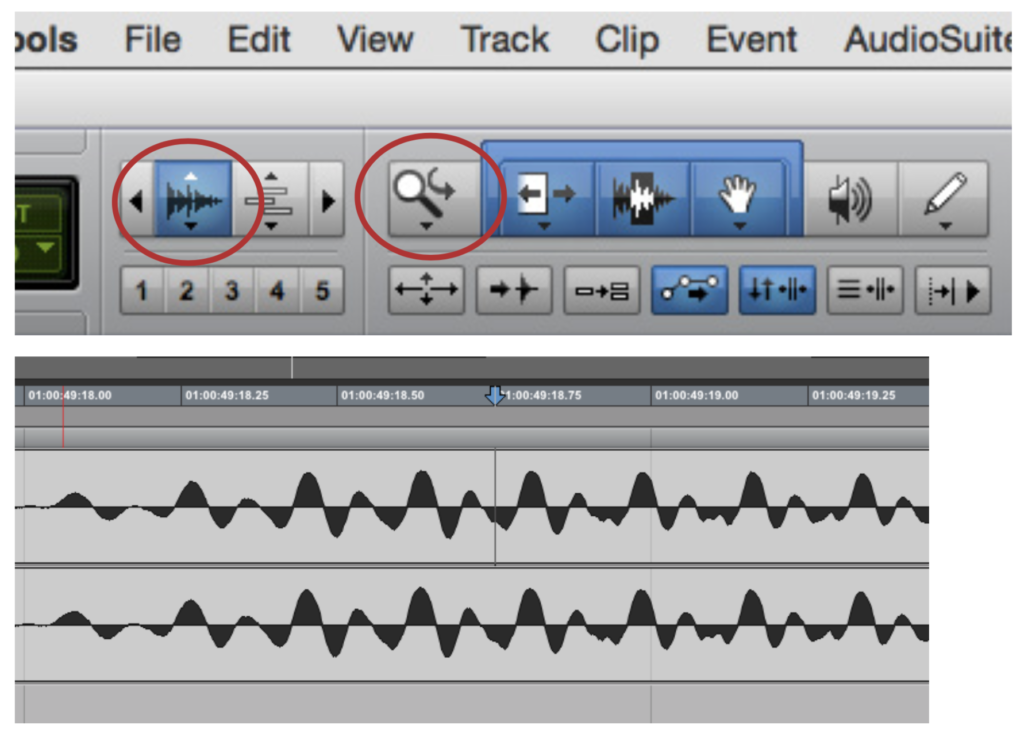Open the Edit menu
The height and width of the screenshot is (737, 1024).
point(259,40)
